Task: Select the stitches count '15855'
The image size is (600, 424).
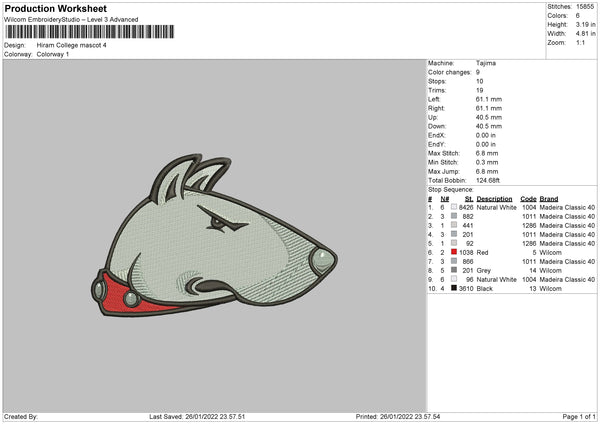Action: point(585,7)
